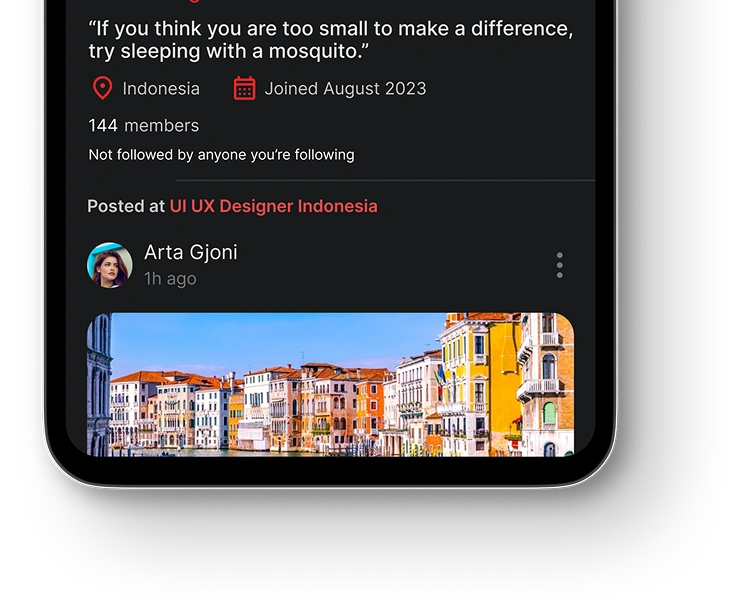Tap the 1h ago timestamp
The height and width of the screenshot is (613, 744).
coord(170,279)
